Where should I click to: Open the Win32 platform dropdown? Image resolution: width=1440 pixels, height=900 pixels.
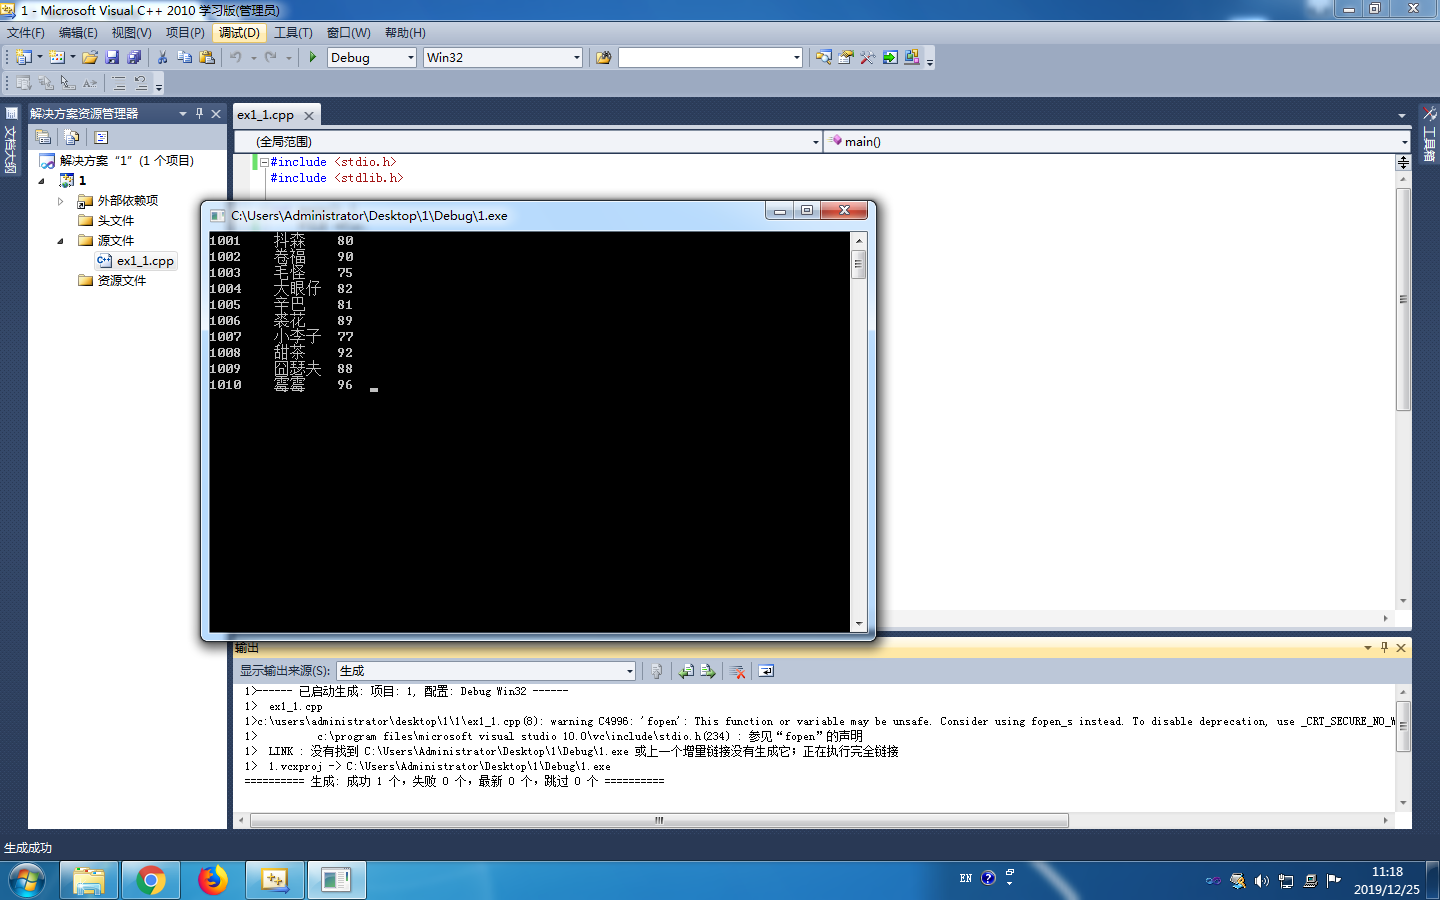coord(576,58)
